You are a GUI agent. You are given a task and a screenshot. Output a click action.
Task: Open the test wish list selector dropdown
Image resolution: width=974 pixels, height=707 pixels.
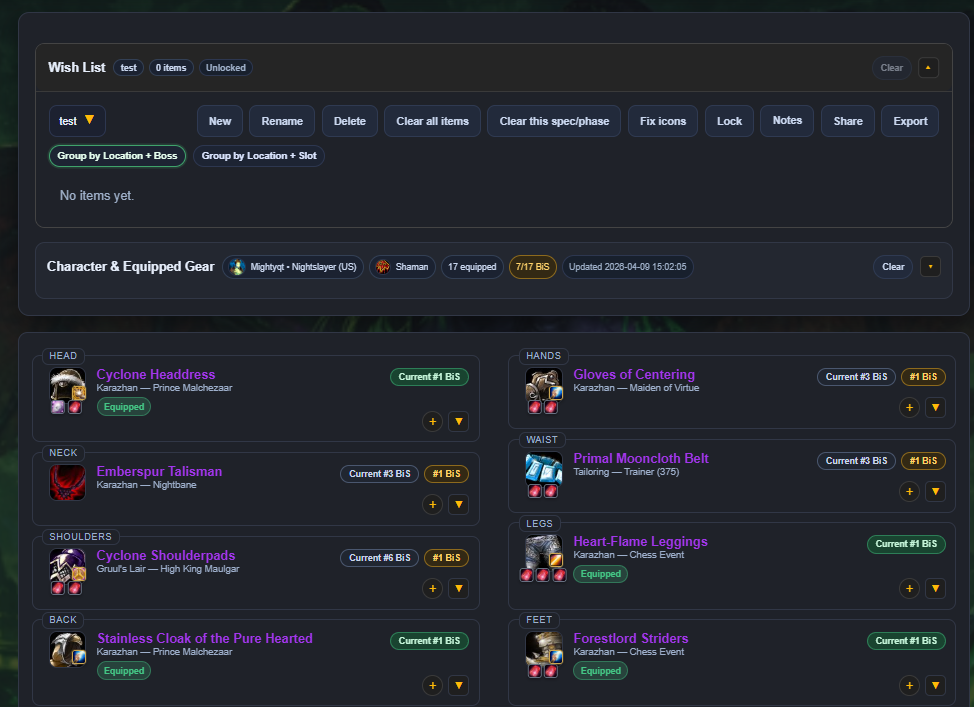(x=77, y=120)
